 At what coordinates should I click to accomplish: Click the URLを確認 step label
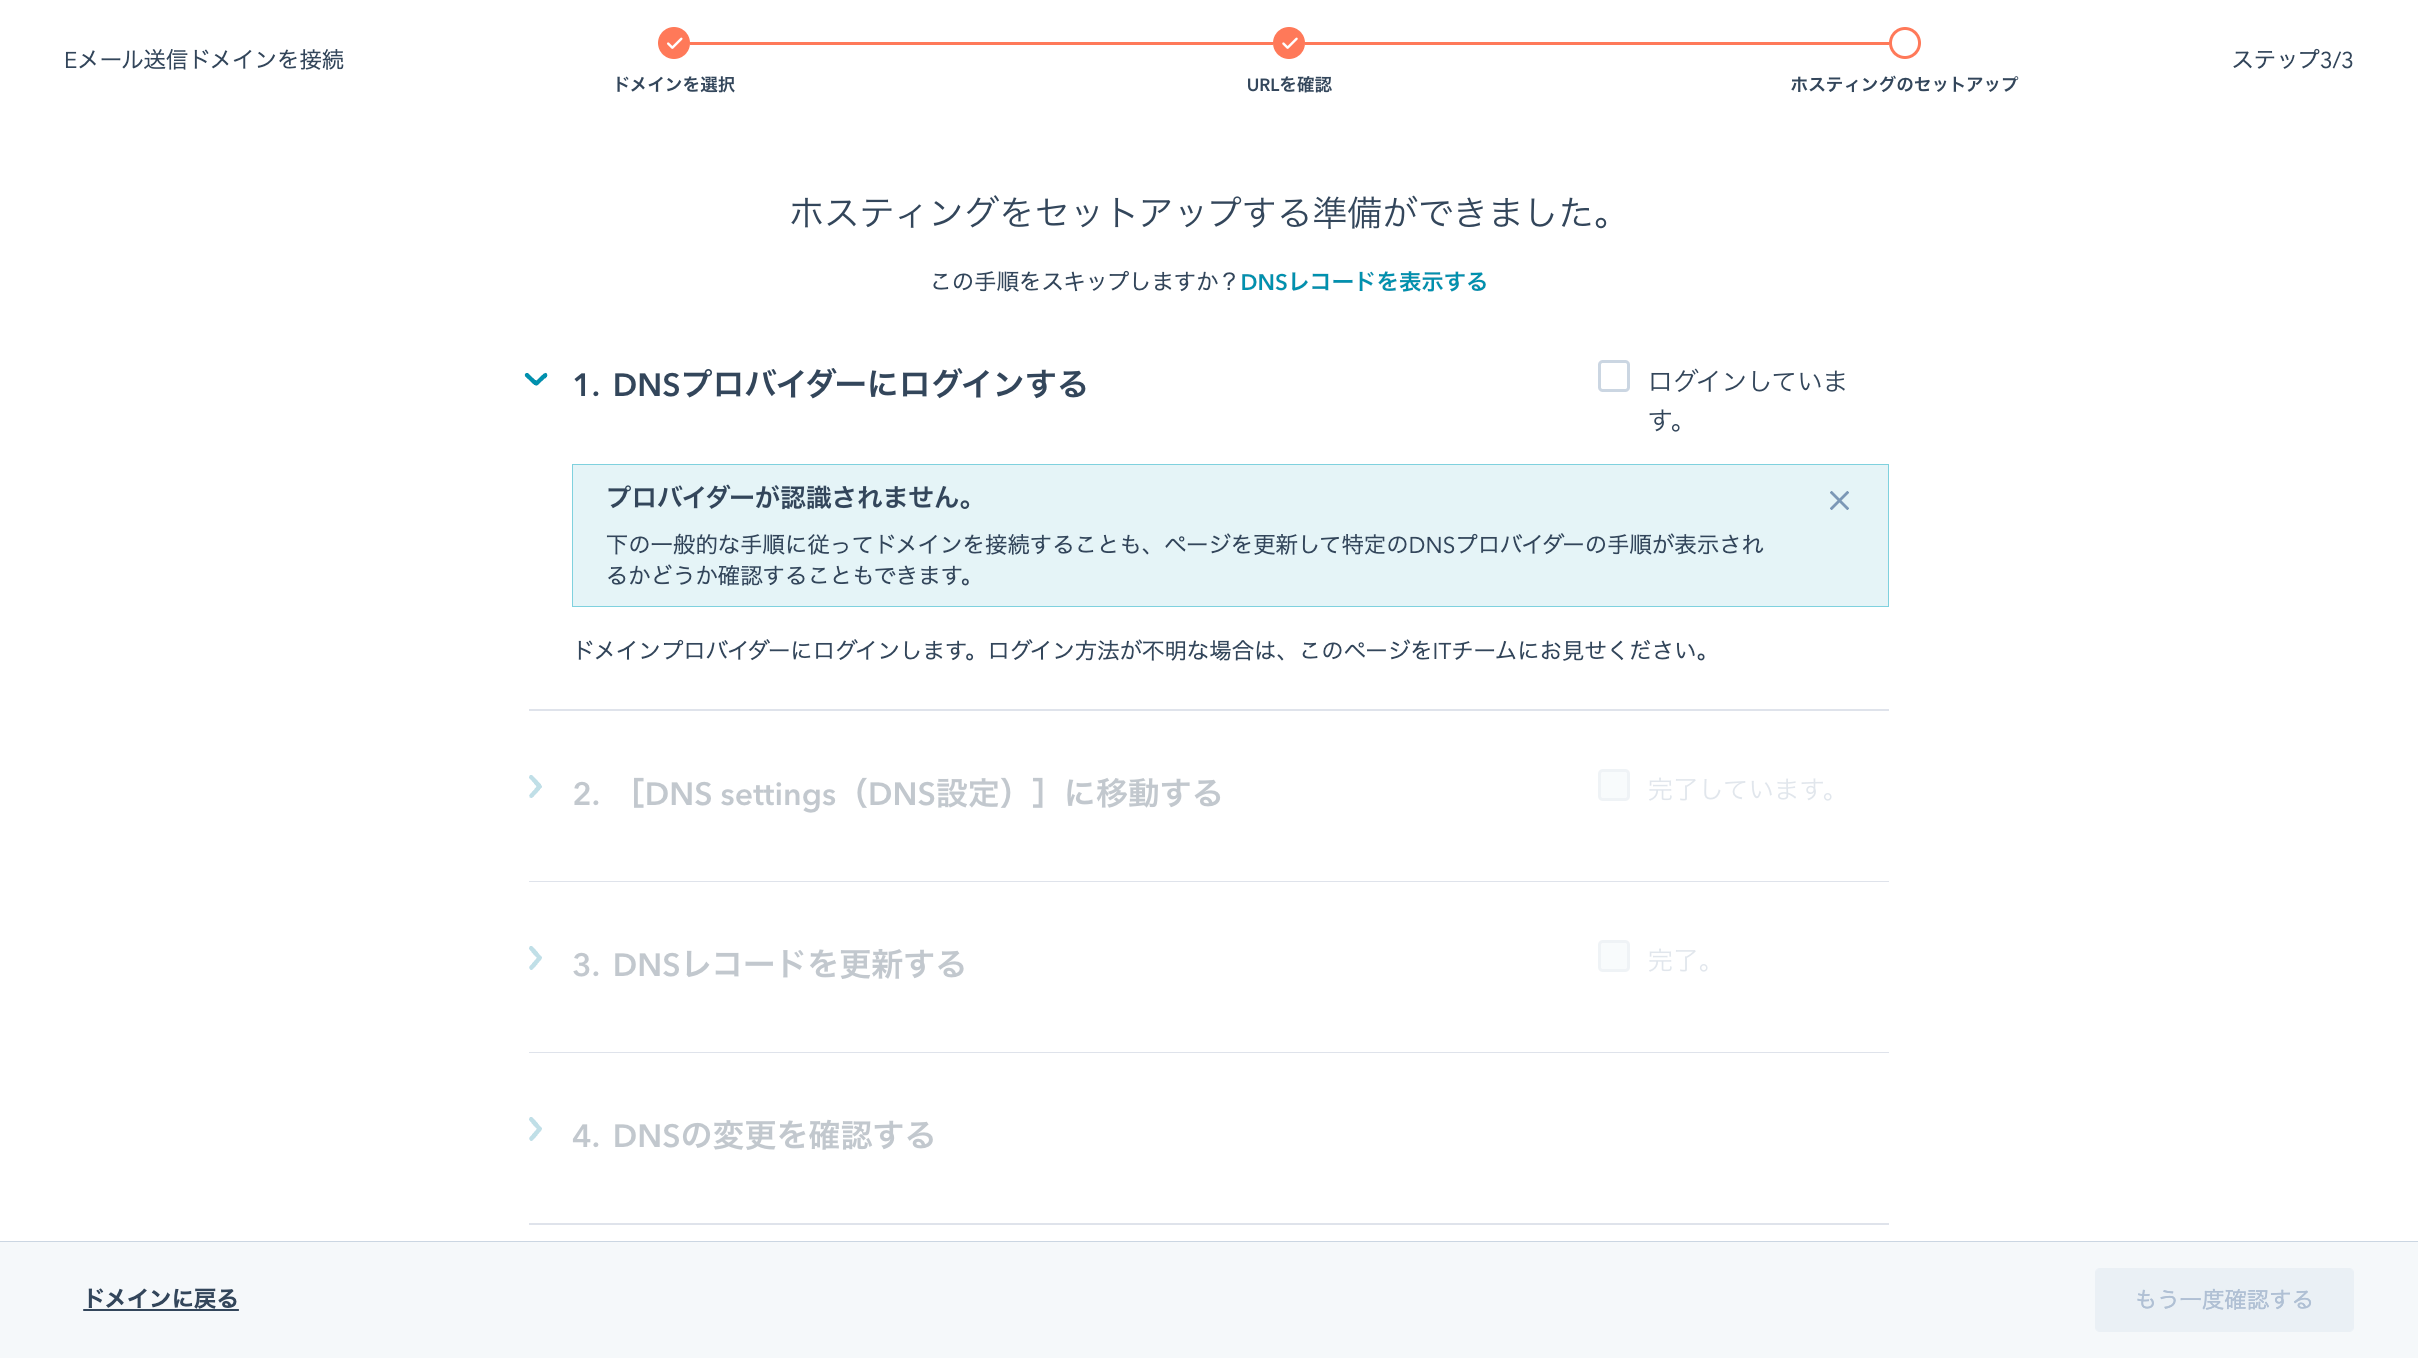[x=1289, y=85]
